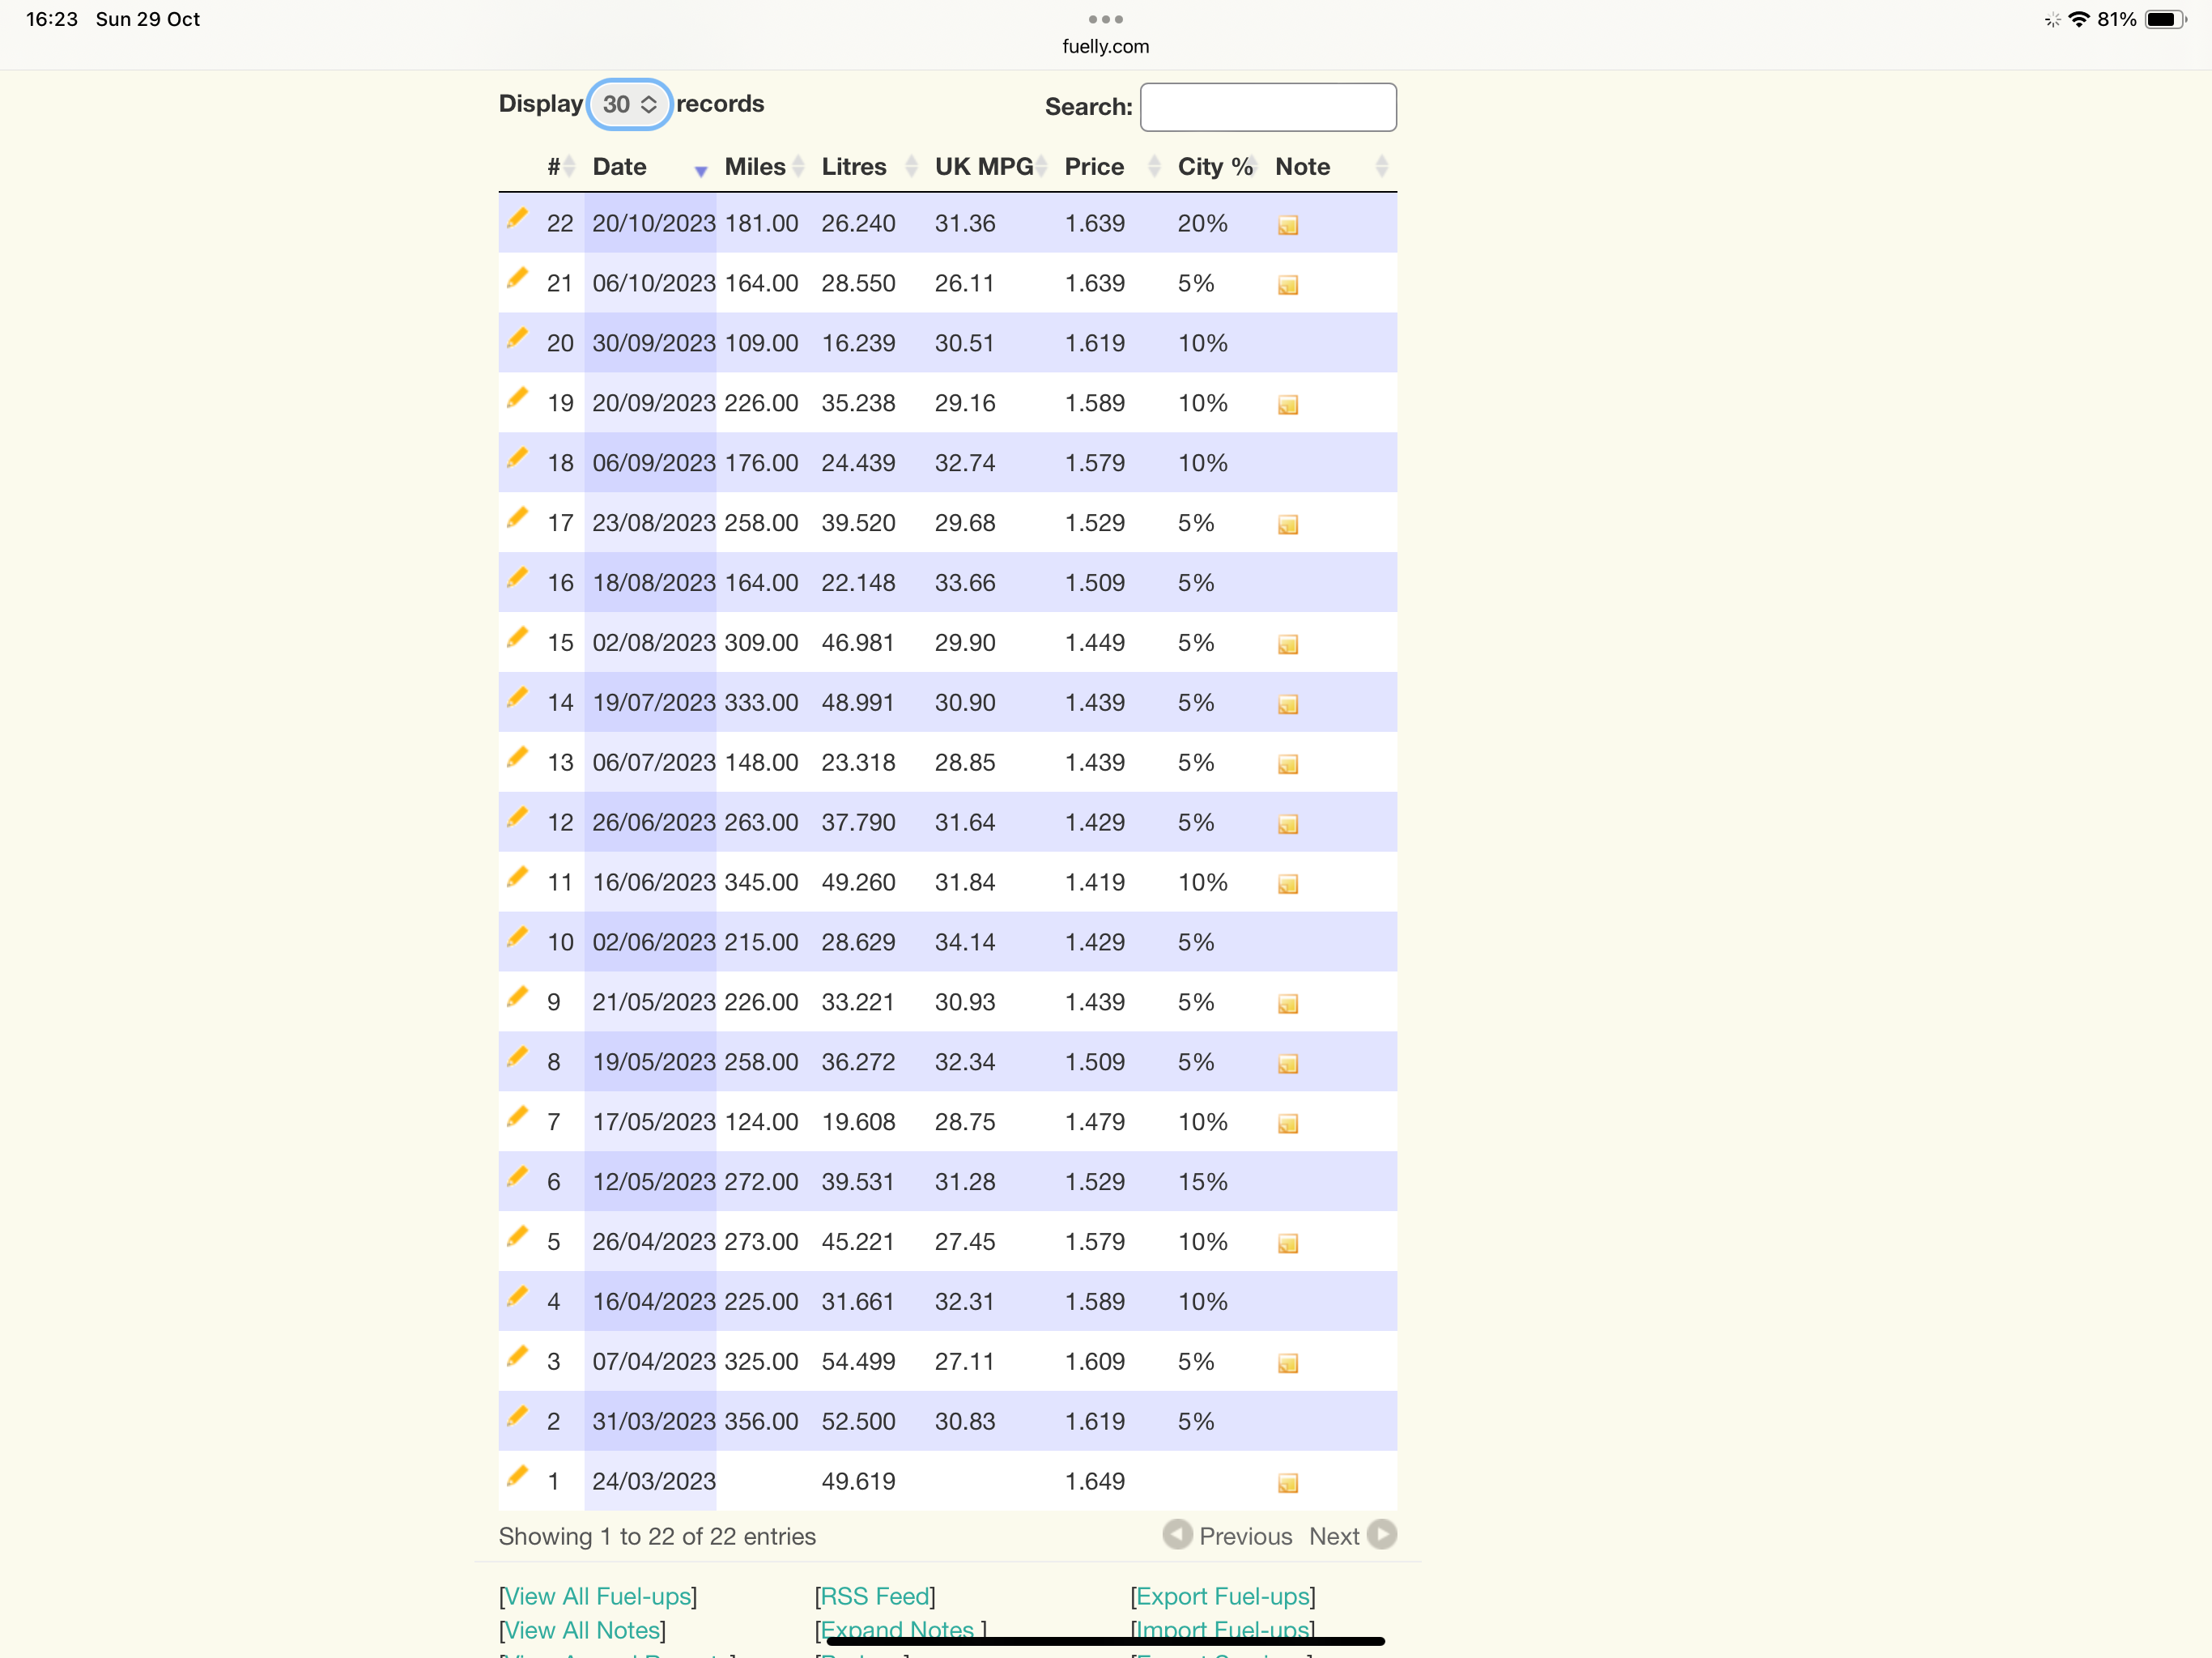Edit fuel-up 19 with pencil icon

point(517,398)
